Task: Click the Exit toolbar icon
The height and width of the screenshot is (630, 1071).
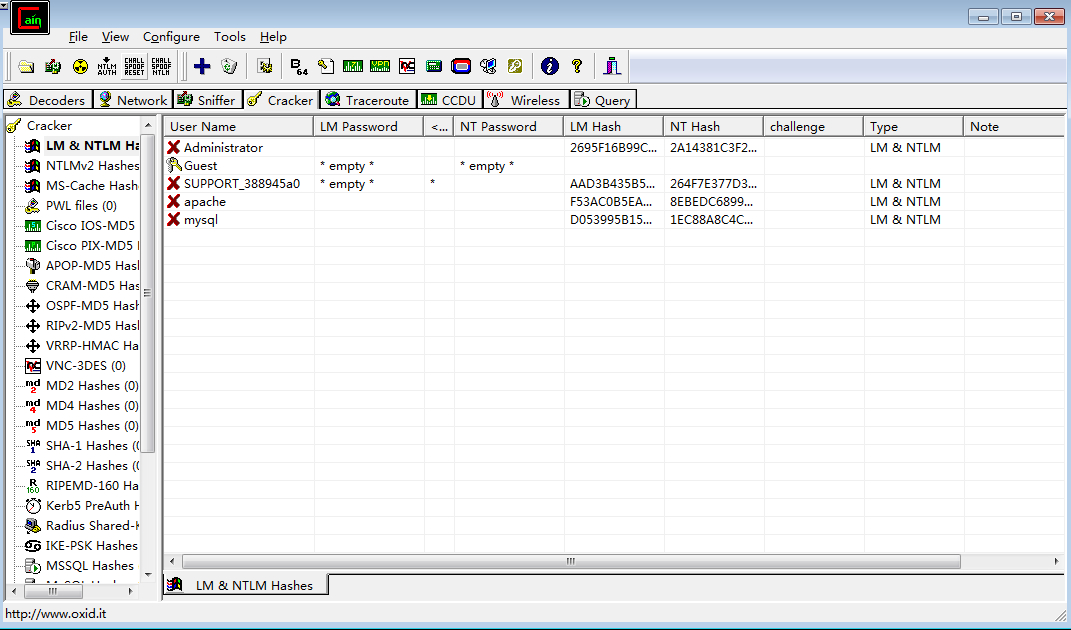Action: click(x=612, y=66)
